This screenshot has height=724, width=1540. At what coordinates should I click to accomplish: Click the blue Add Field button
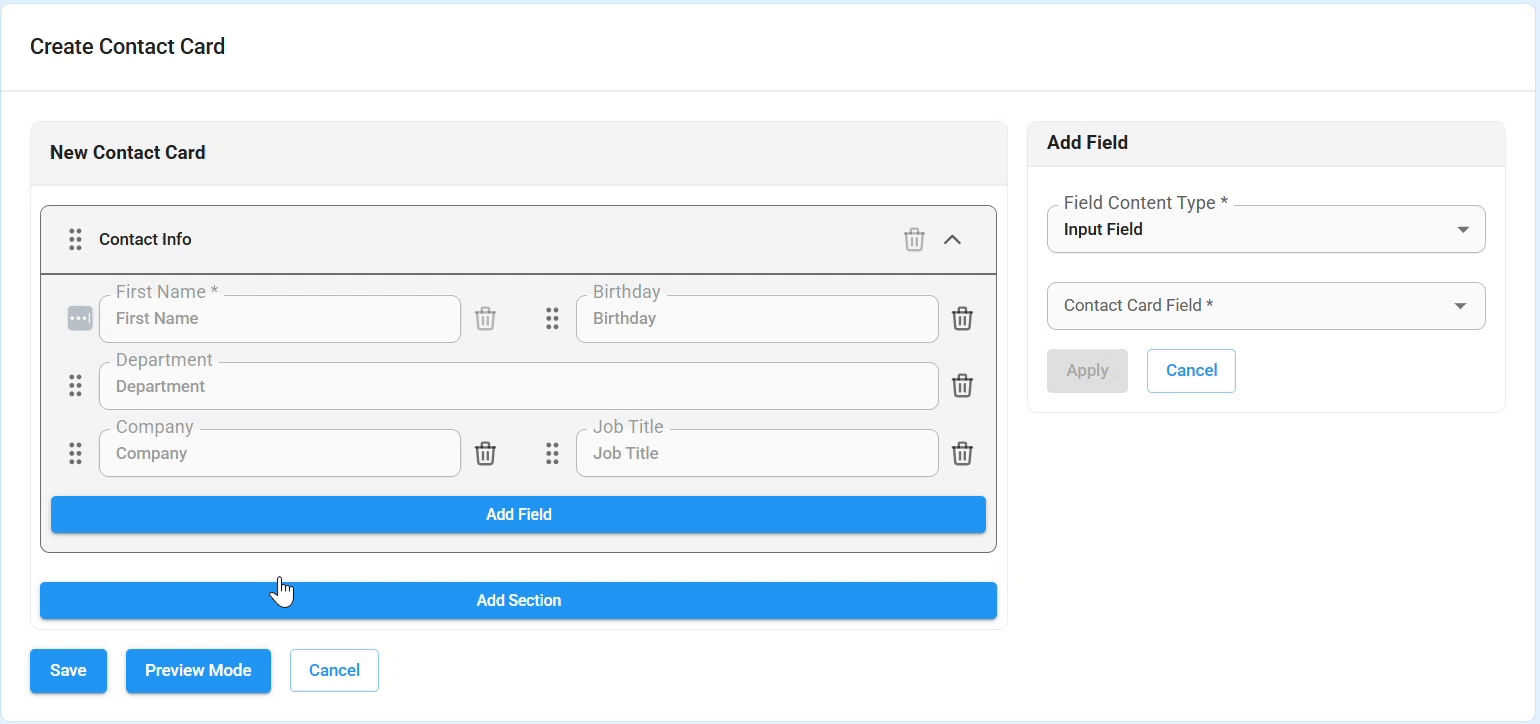click(518, 514)
